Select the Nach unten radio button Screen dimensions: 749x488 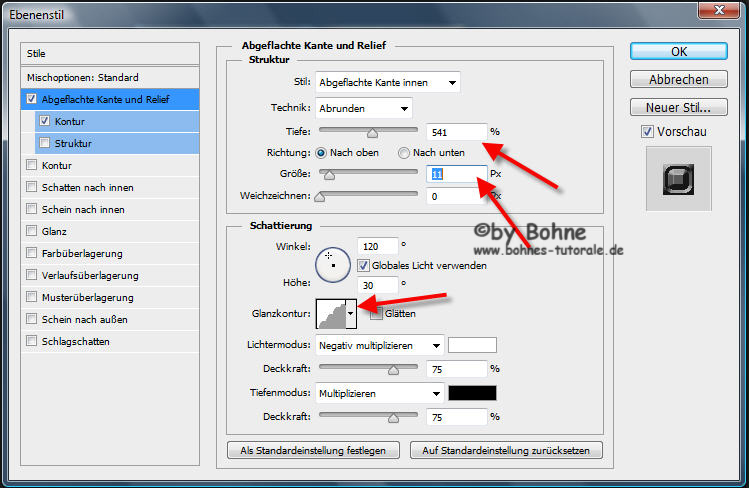404,153
